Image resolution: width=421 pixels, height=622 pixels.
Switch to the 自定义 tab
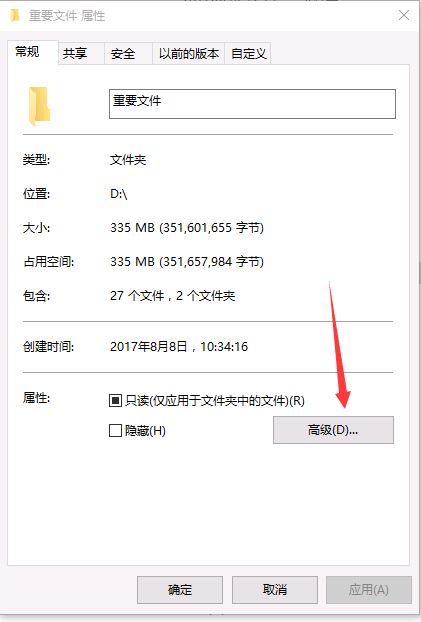248,54
